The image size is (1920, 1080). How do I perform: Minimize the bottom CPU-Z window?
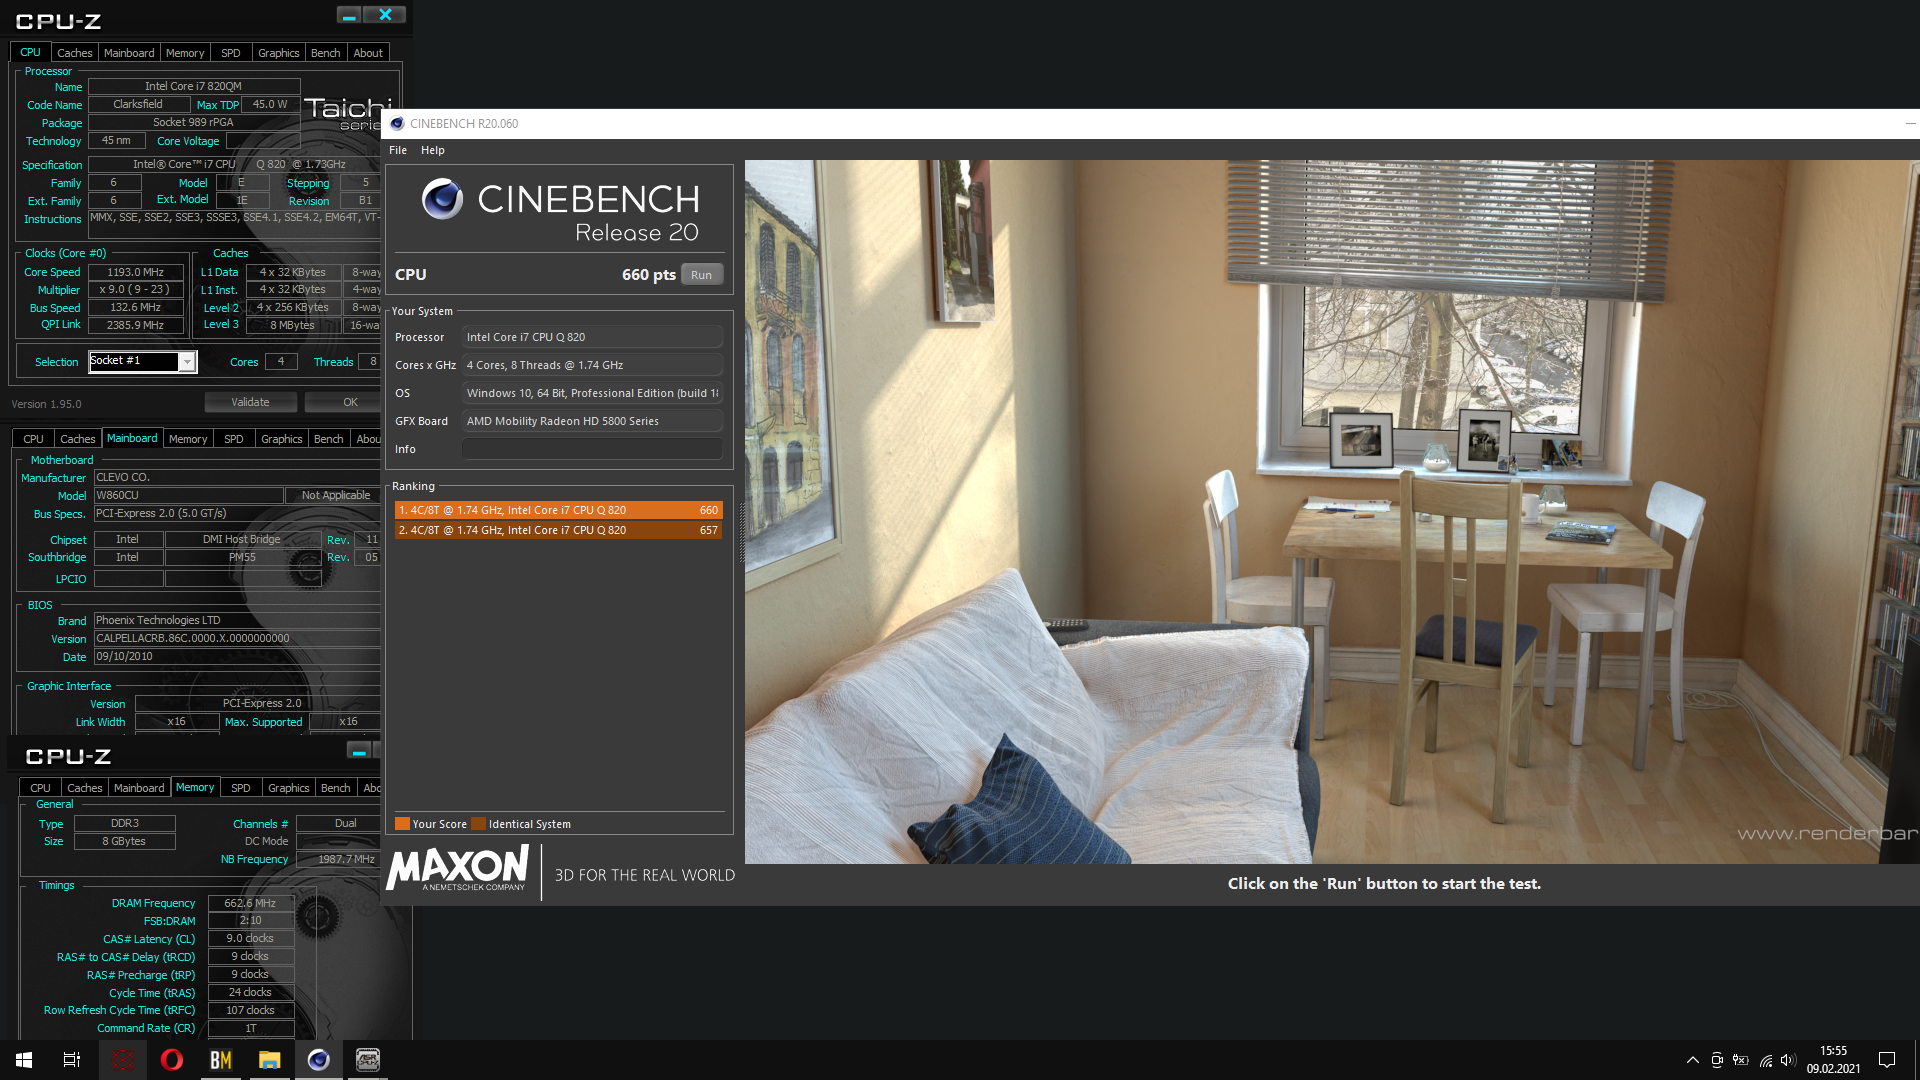click(x=359, y=751)
